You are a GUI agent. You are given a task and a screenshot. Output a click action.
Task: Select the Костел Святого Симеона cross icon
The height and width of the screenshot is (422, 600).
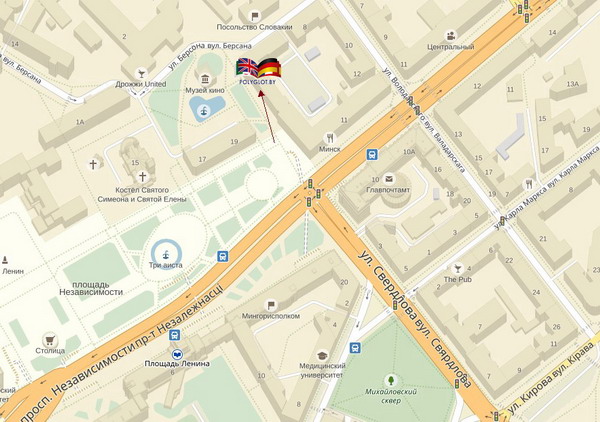142,177
